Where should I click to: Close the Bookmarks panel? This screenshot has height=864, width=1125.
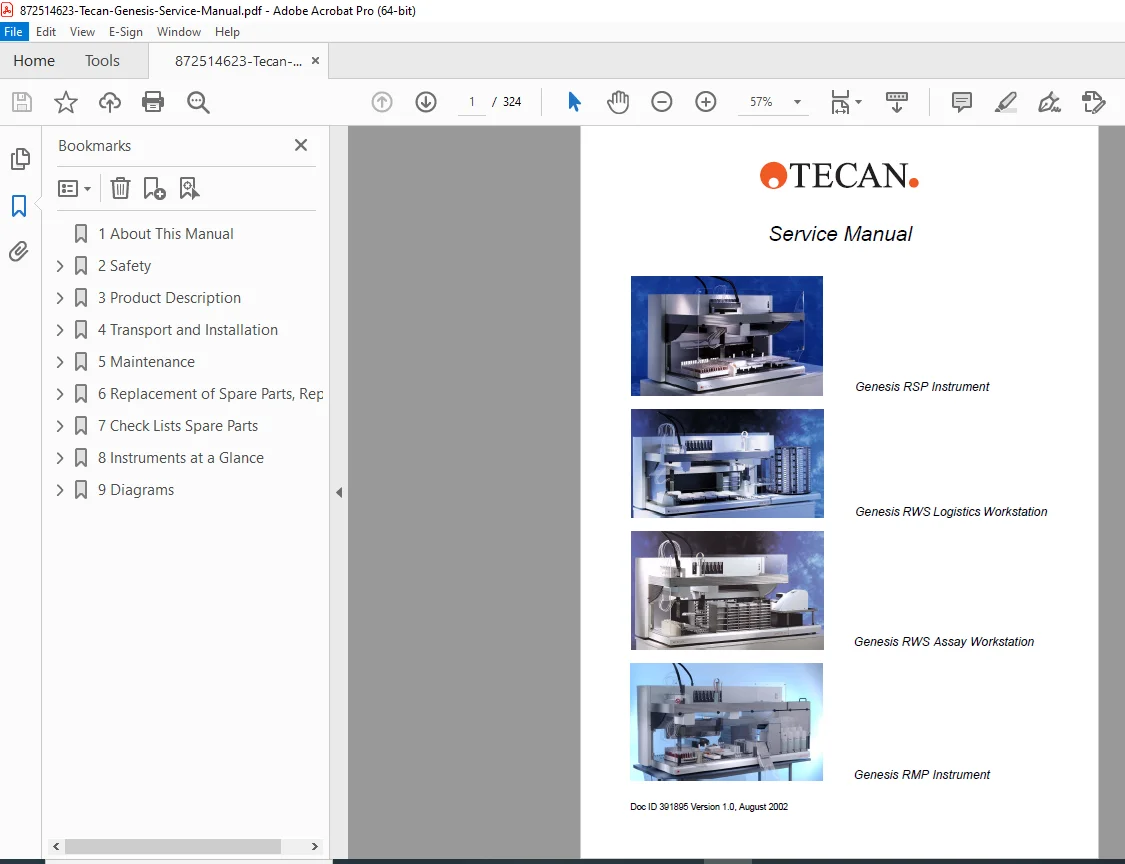tap(301, 146)
